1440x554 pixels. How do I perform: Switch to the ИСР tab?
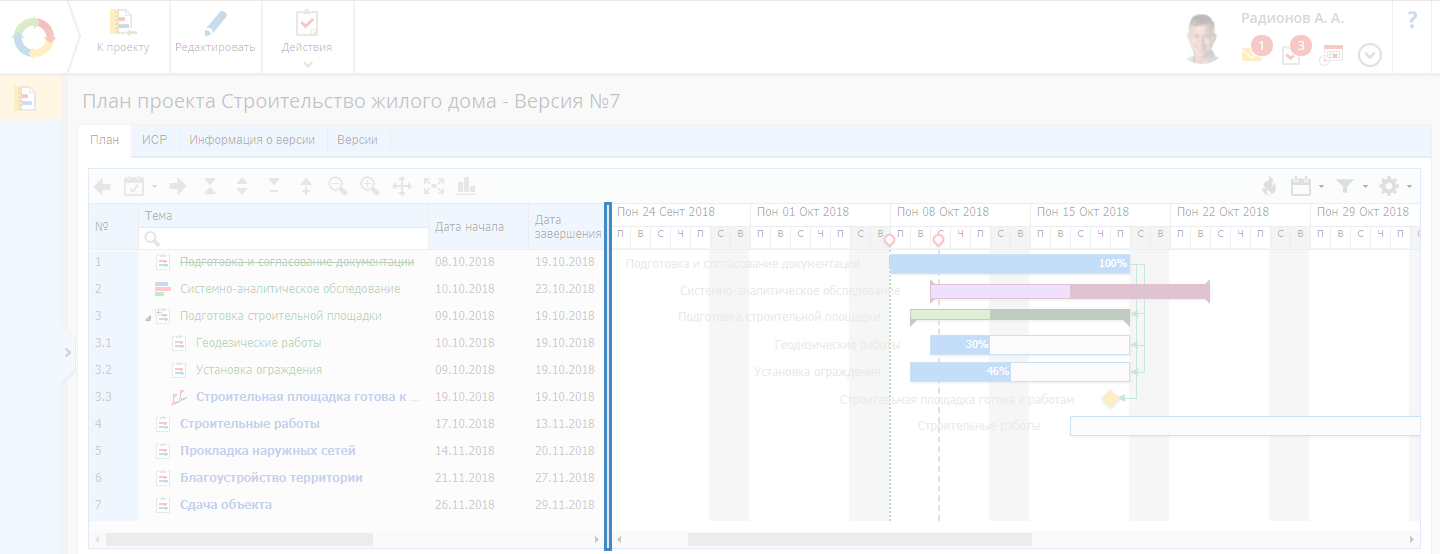154,140
